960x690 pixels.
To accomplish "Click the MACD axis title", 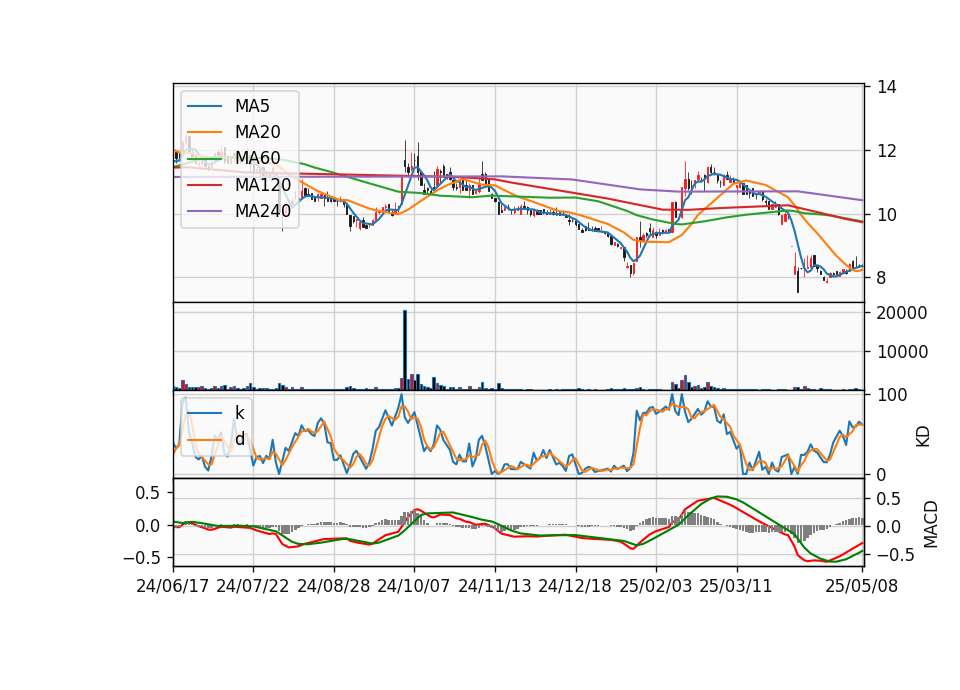I will coord(931,524).
